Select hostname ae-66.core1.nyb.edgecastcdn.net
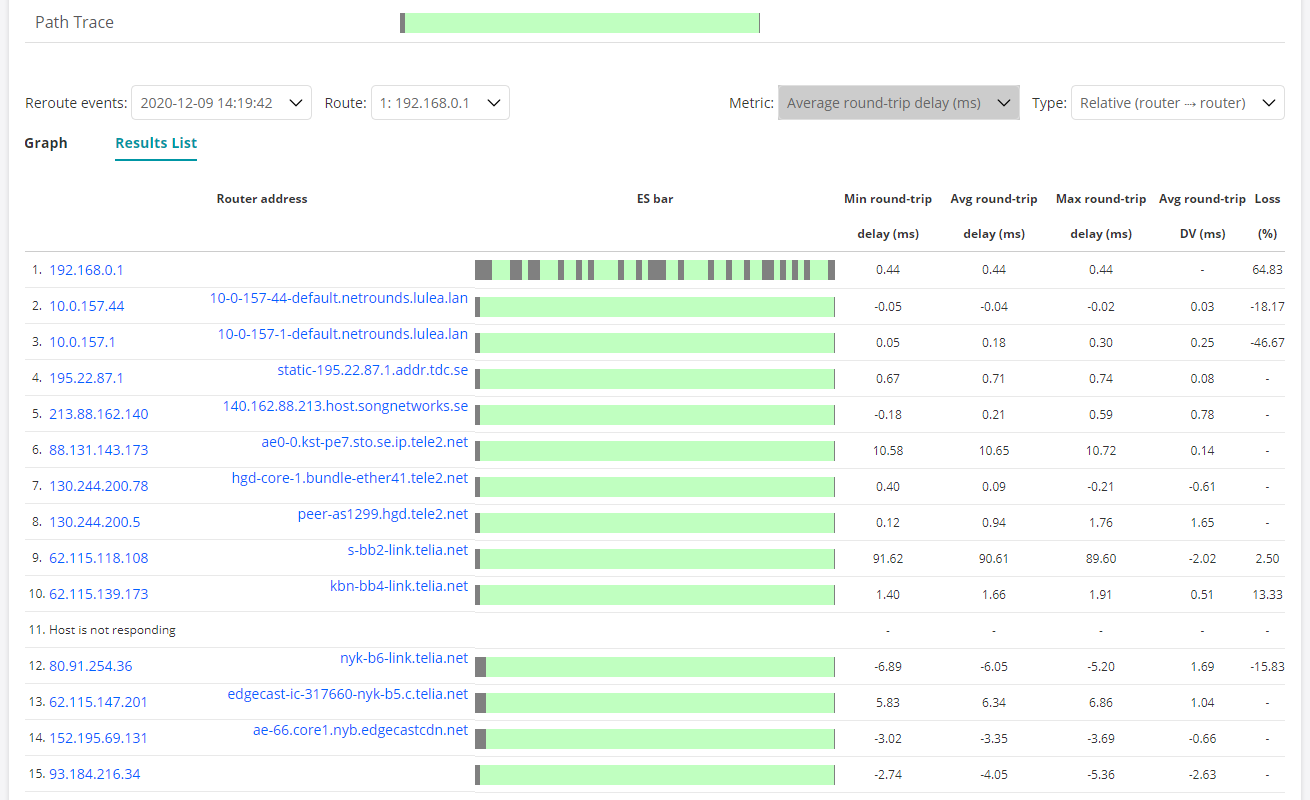 click(x=360, y=730)
